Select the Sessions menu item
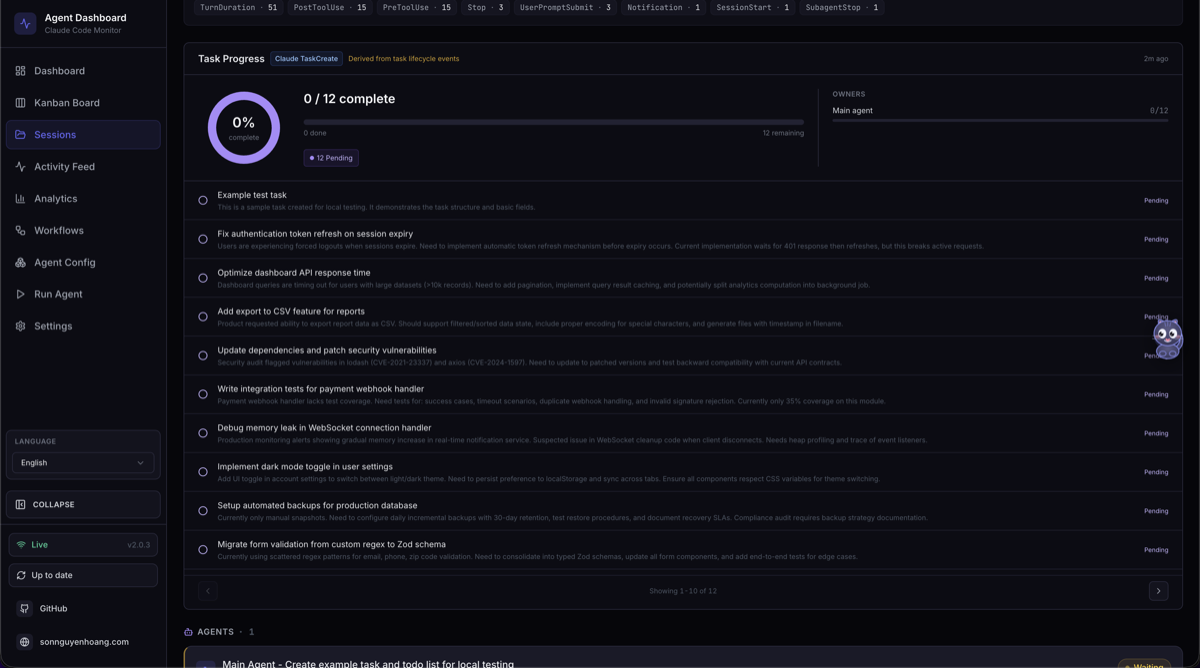The height and width of the screenshot is (668, 1200). (x=83, y=135)
